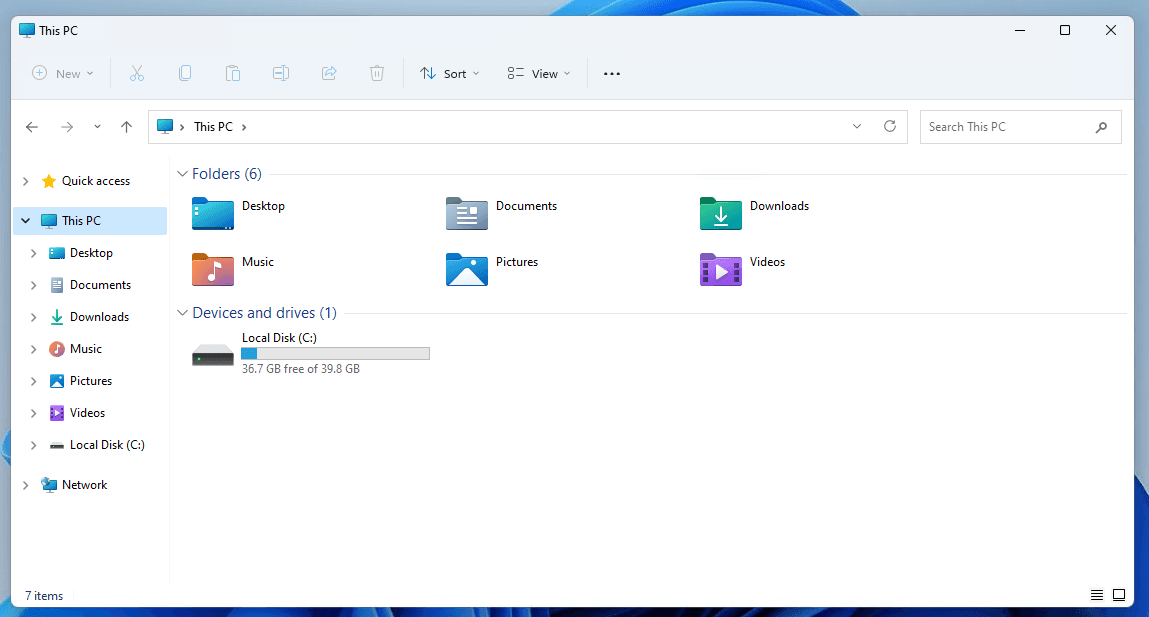Image resolution: width=1149 pixels, height=617 pixels.
Task: Switch to large icons view in status bar
Action: point(1119,595)
